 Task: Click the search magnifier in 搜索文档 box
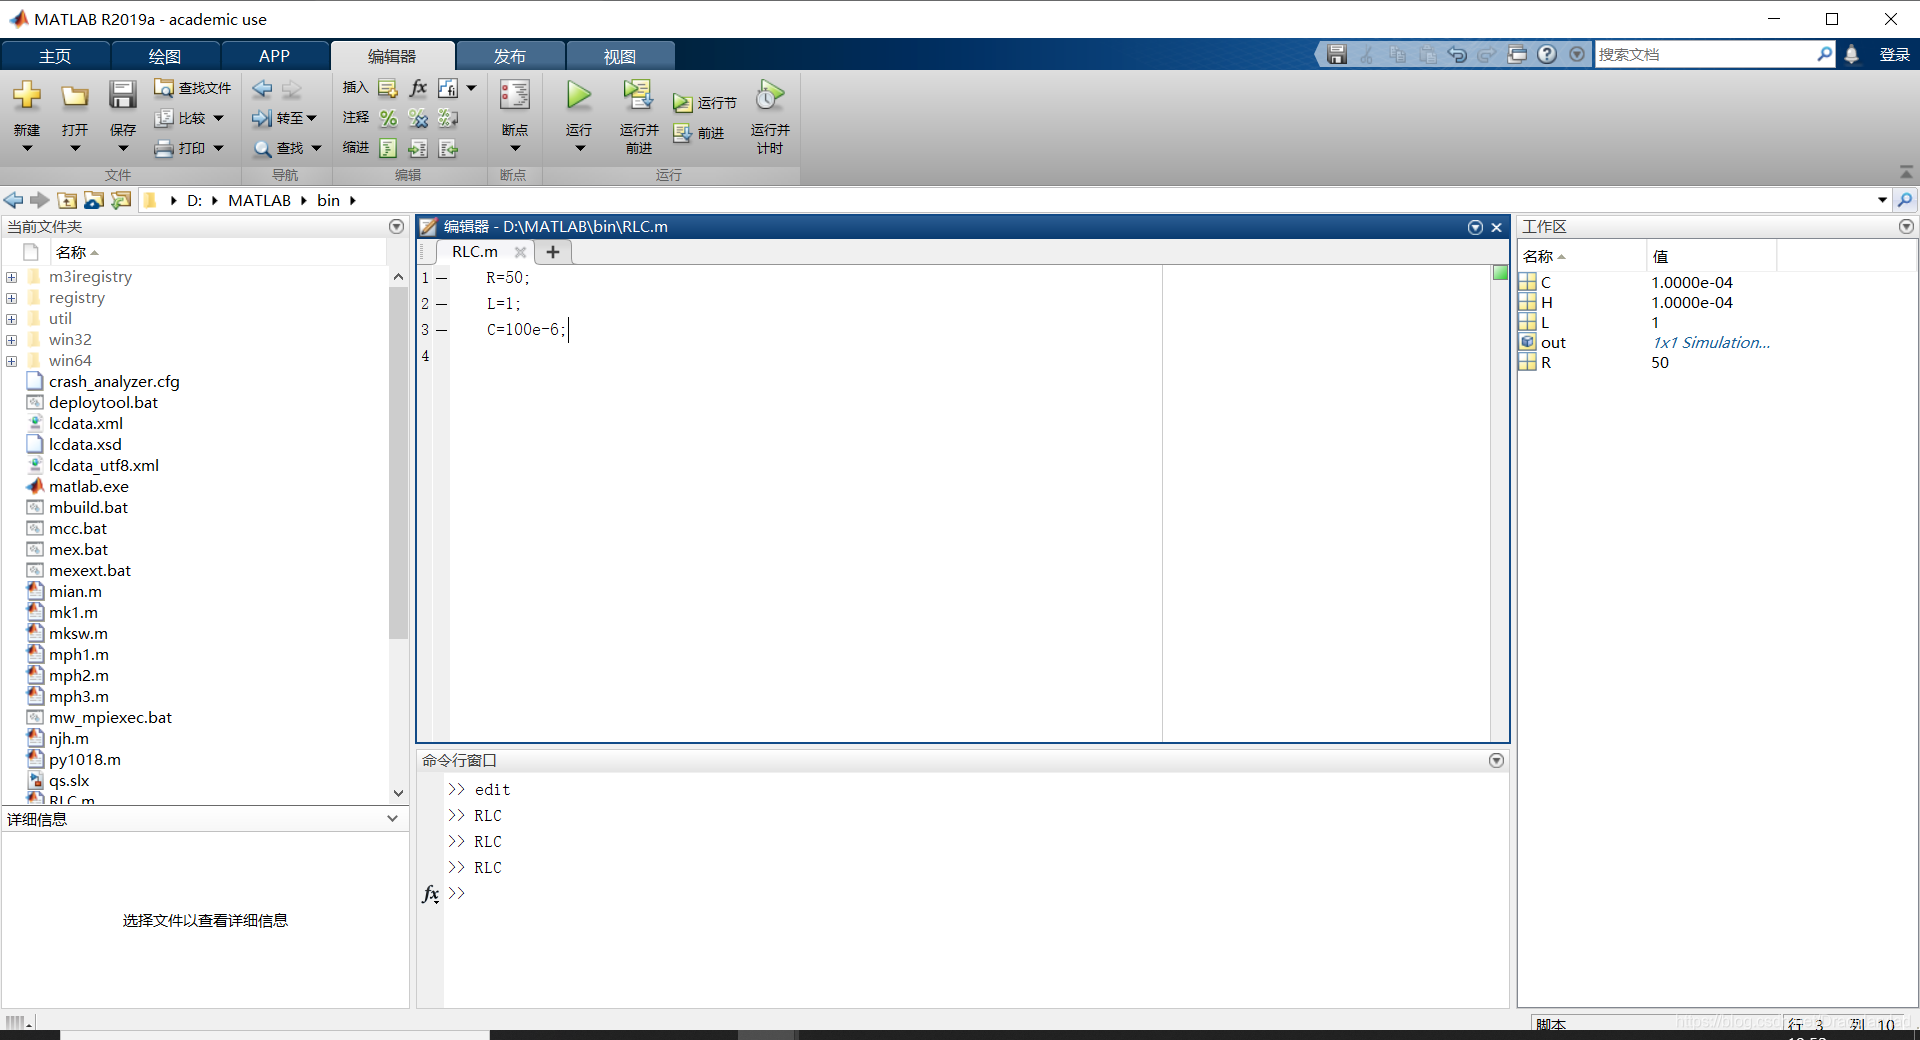click(x=1825, y=54)
